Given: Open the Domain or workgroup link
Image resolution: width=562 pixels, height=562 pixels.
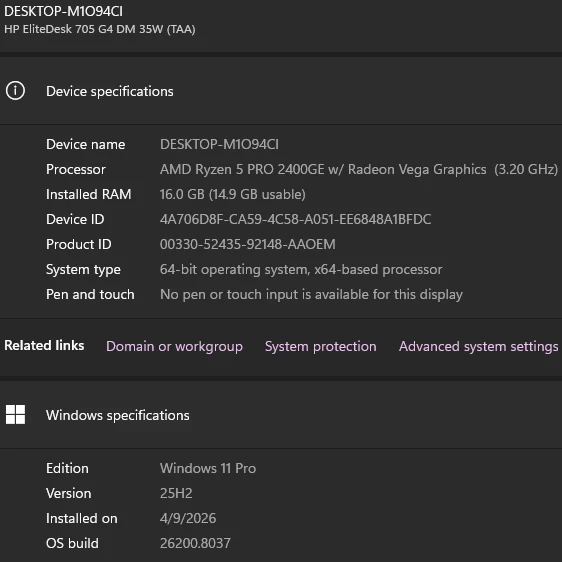Looking at the screenshot, I should (174, 346).
